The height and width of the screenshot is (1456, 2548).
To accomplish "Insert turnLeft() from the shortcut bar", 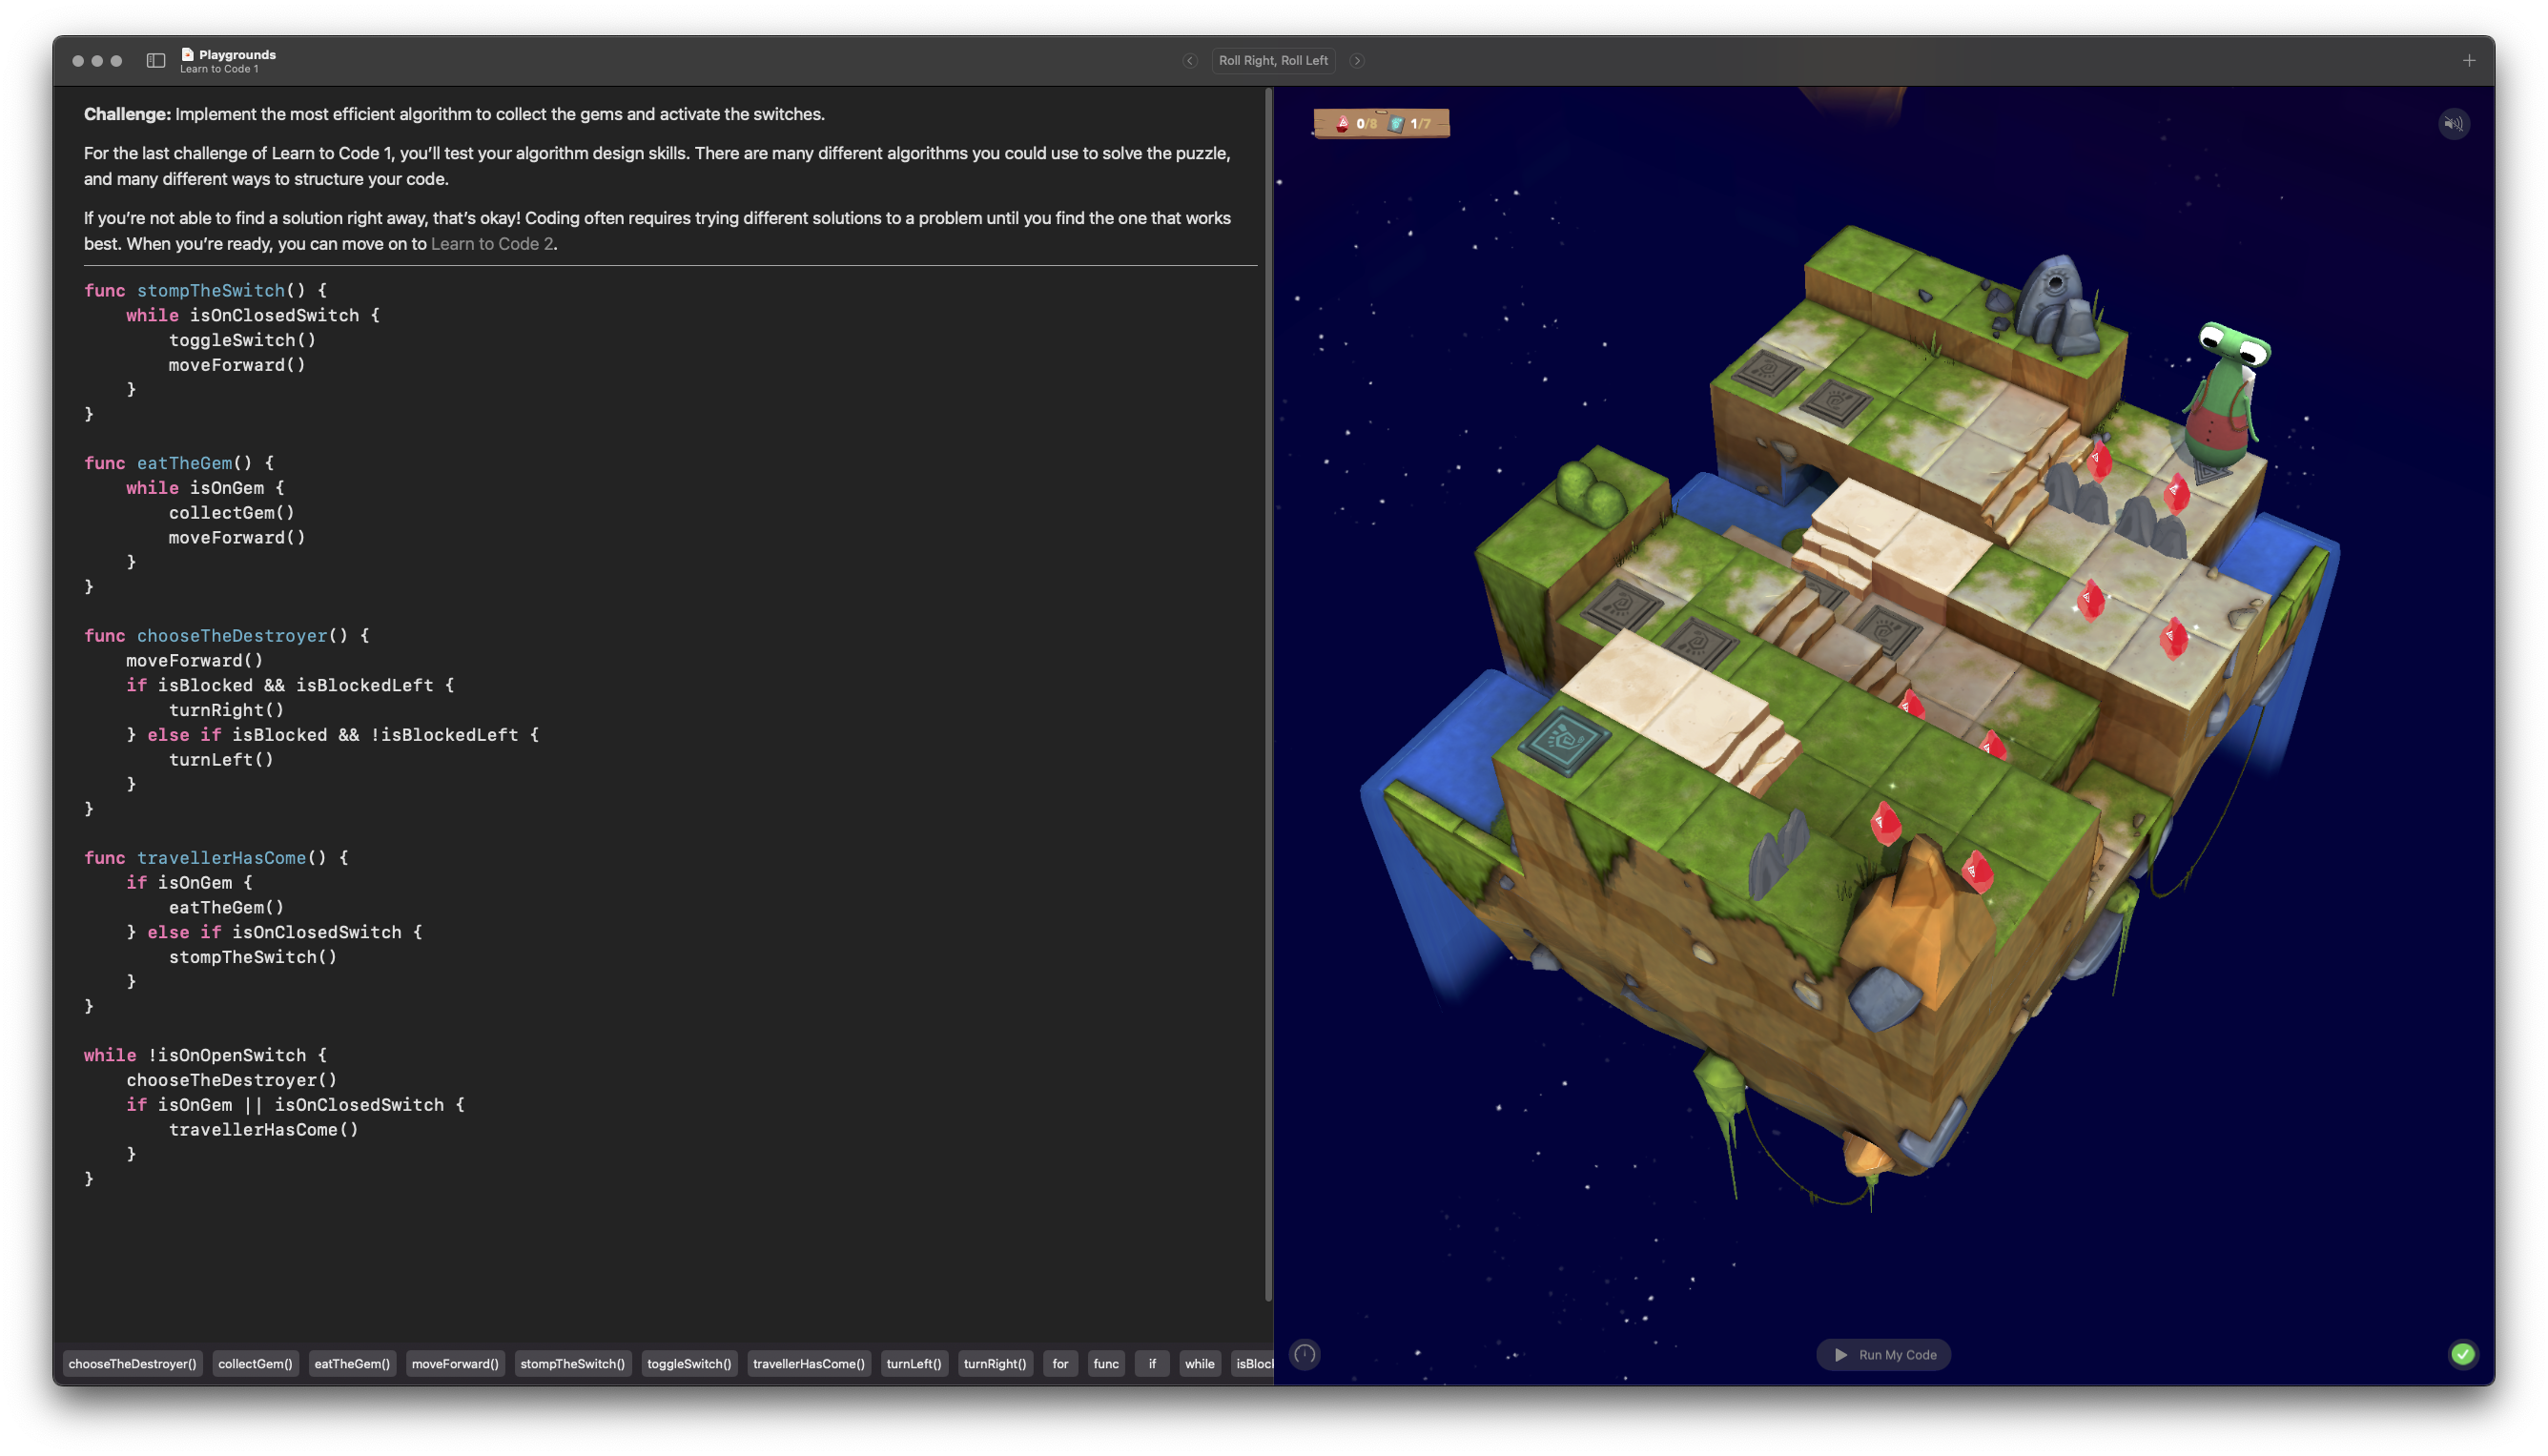I will pyautogui.click(x=914, y=1363).
